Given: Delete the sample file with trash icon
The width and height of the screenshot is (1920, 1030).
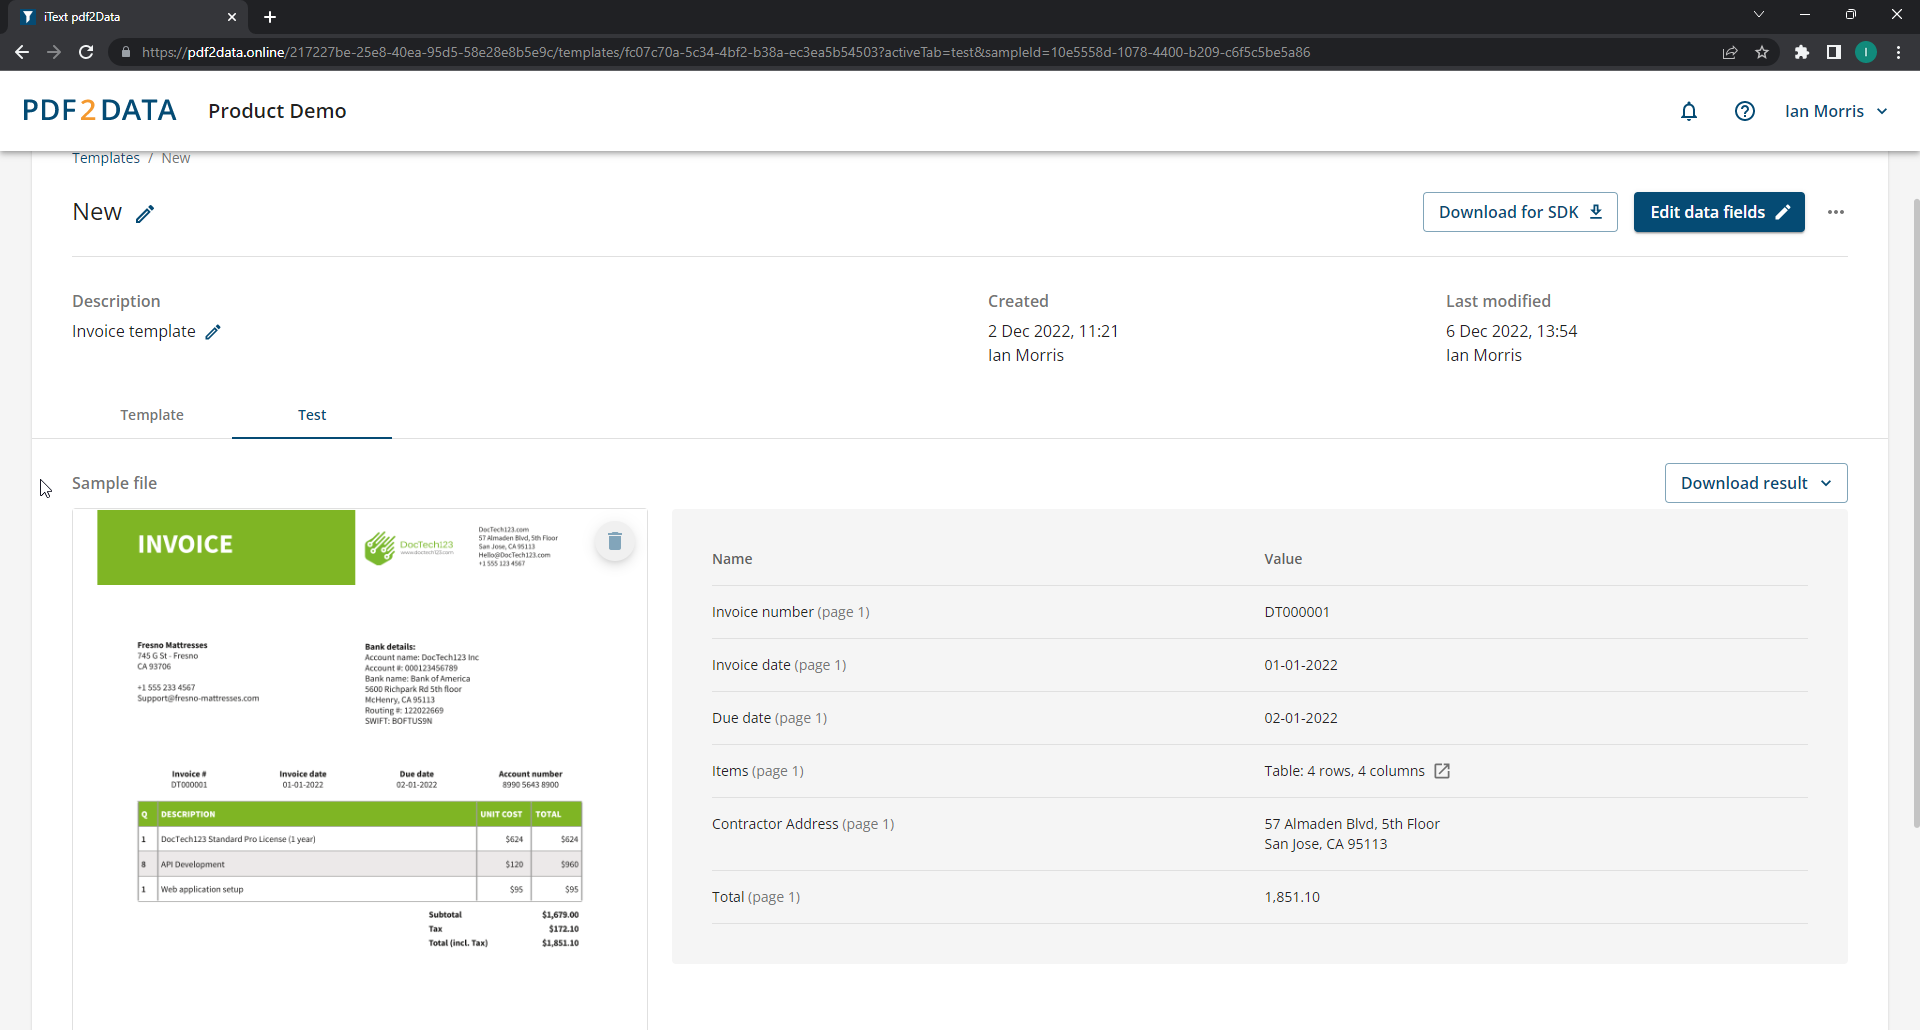Looking at the screenshot, I should 615,541.
